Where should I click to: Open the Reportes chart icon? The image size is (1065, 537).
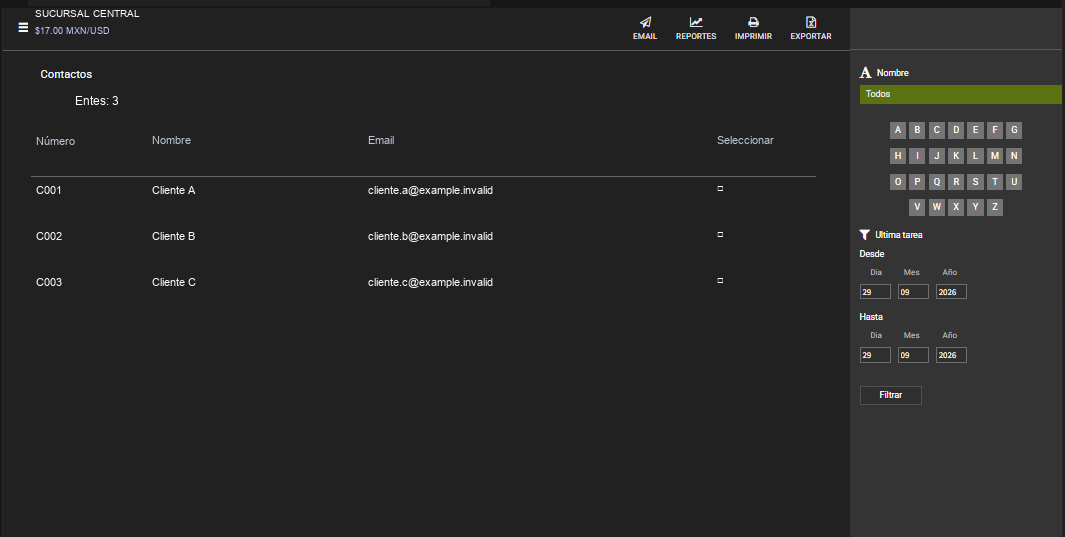[696, 22]
